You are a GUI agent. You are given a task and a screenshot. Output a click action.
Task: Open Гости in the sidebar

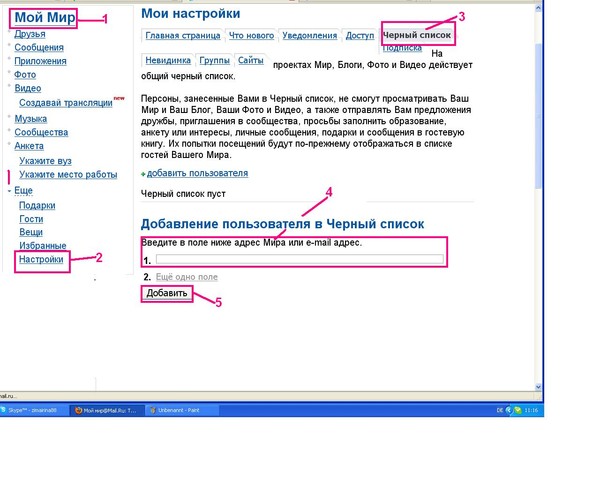tap(31, 219)
